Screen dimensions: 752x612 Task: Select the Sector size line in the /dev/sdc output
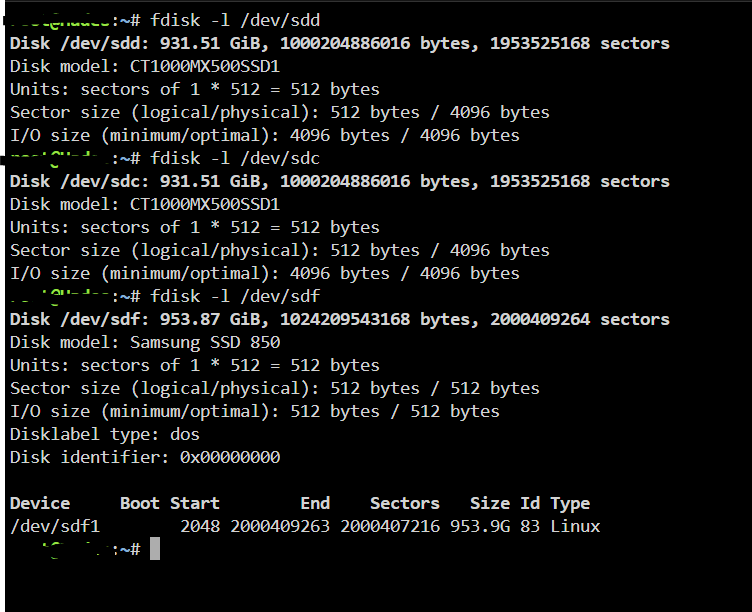click(280, 250)
